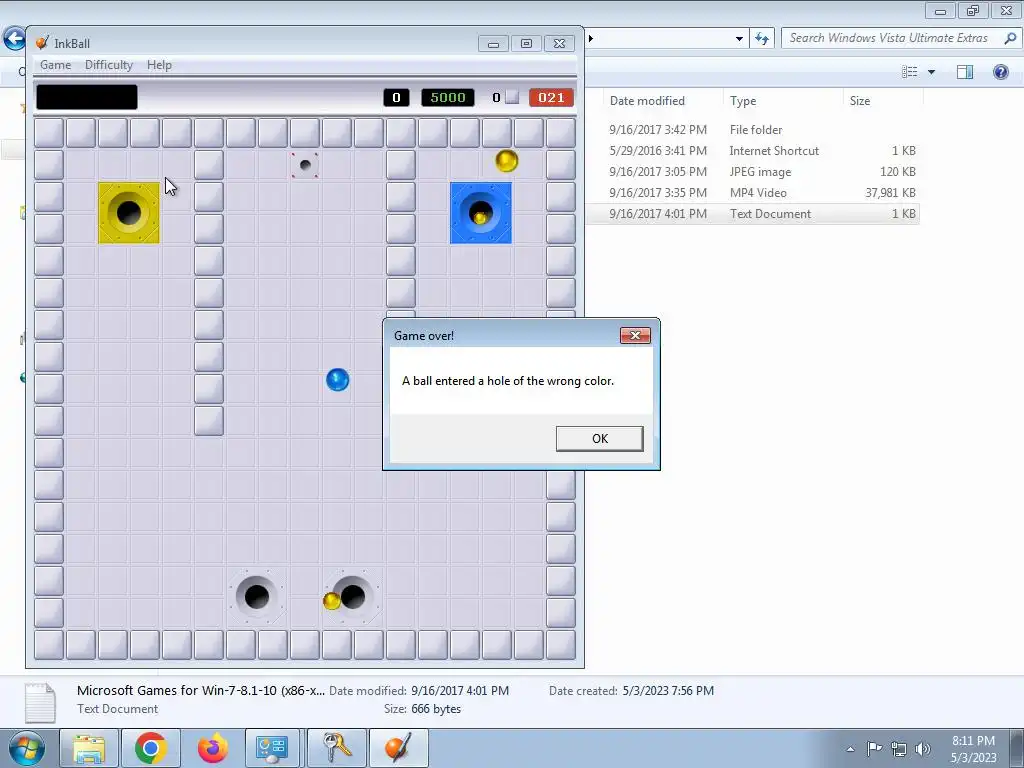Sort by the Date modified column

(662, 101)
